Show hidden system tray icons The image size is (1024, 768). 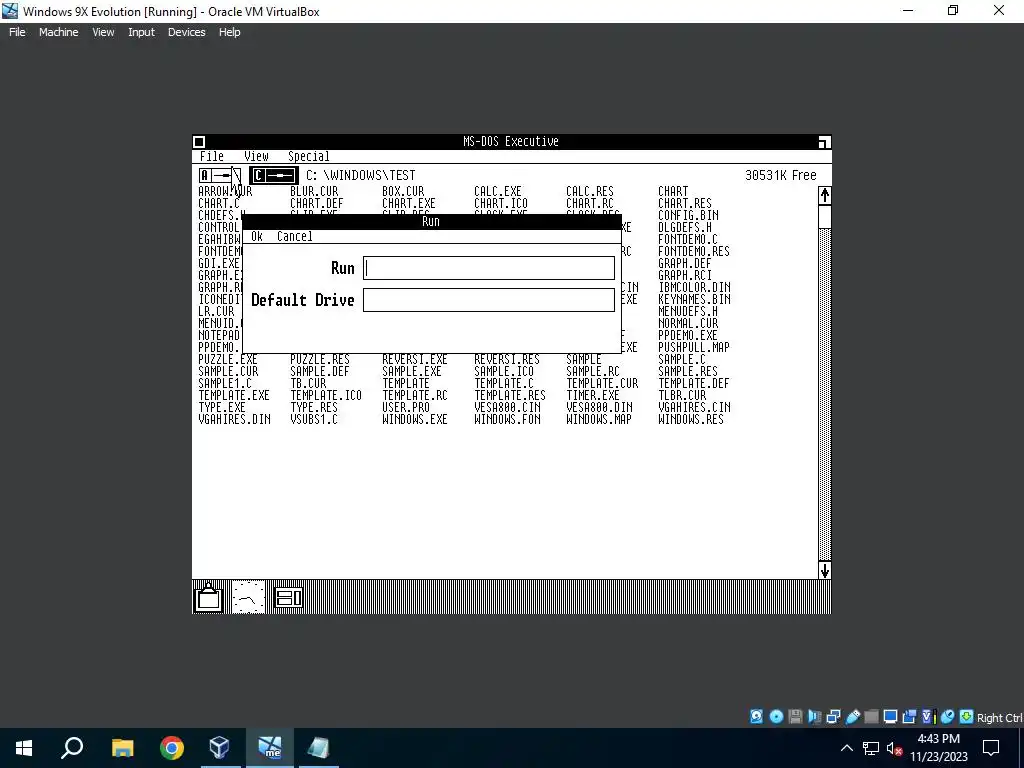pyautogui.click(x=846, y=748)
